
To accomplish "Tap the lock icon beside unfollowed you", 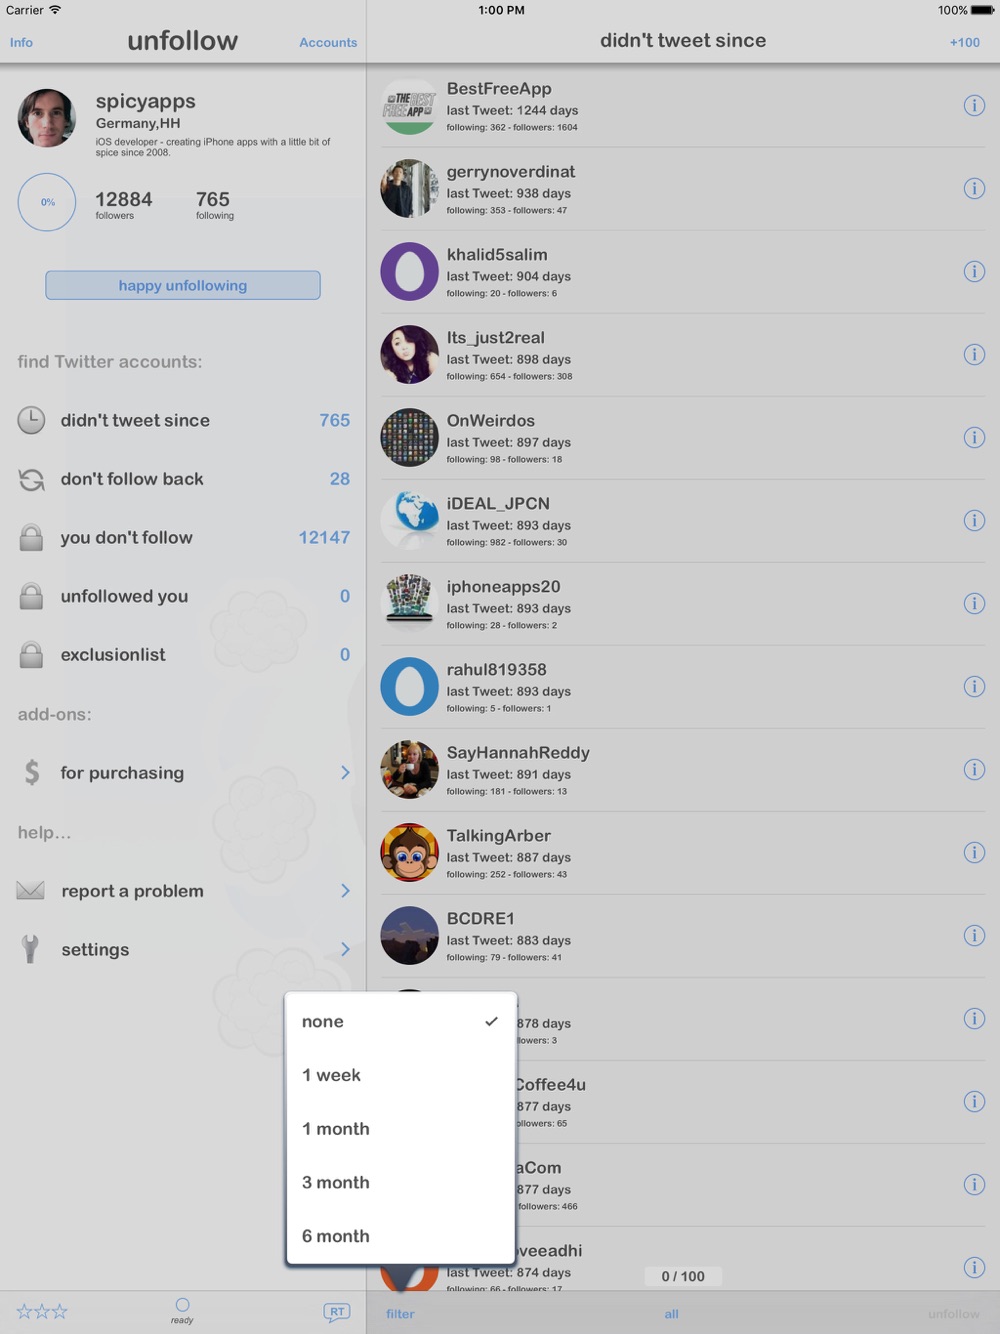I will [x=31, y=597].
